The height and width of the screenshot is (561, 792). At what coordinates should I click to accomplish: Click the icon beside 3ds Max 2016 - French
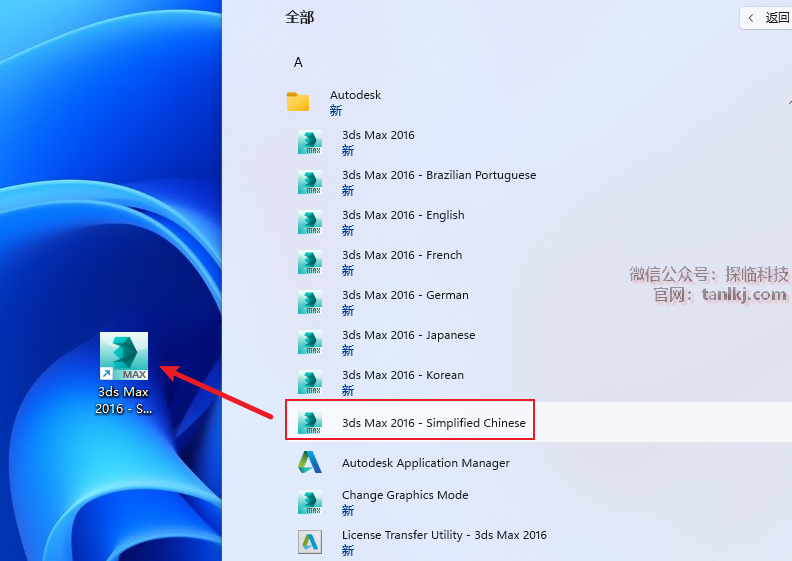[310, 262]
